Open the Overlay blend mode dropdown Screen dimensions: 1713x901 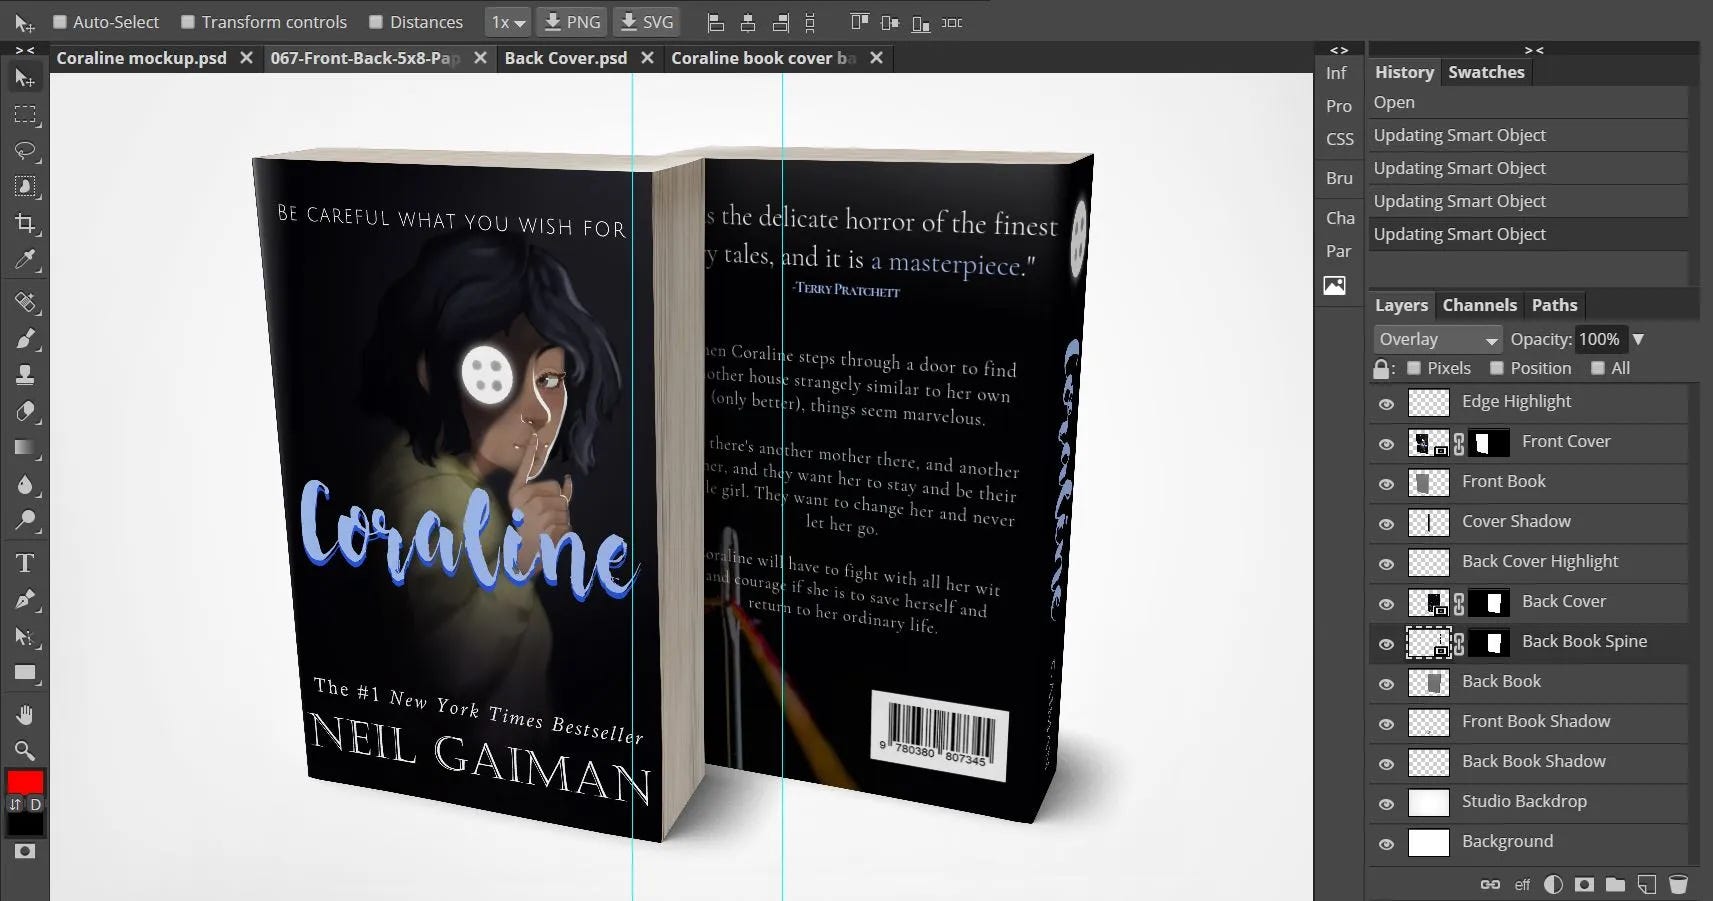1438,339
